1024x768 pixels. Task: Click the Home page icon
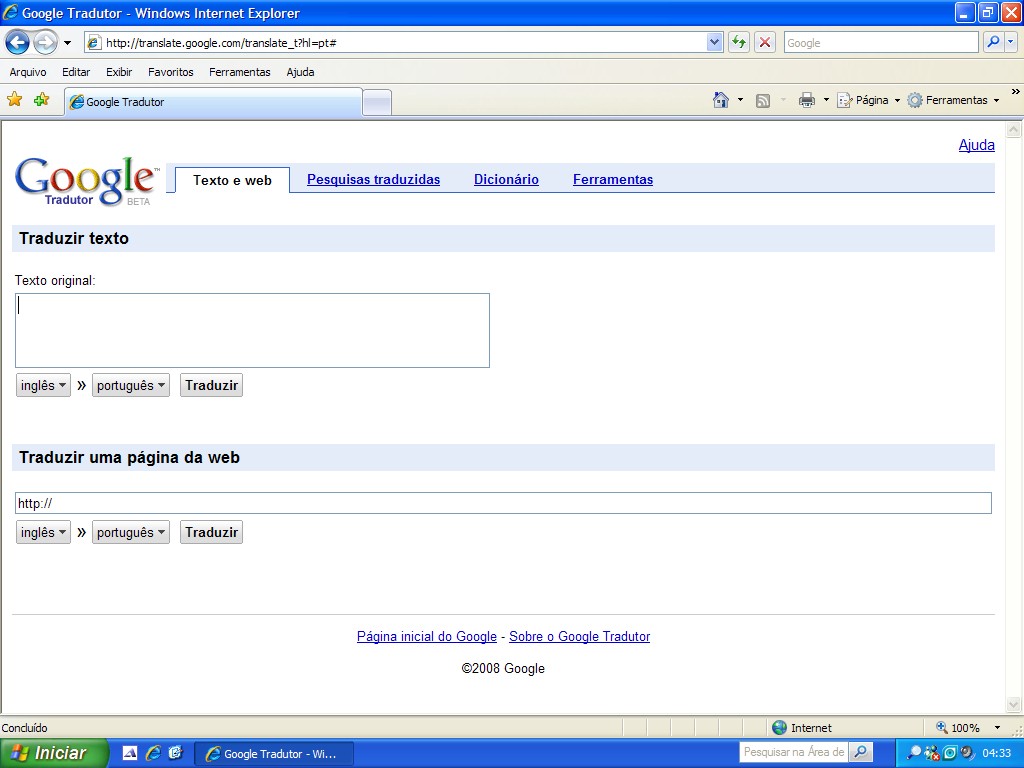[x=721, y=100]
